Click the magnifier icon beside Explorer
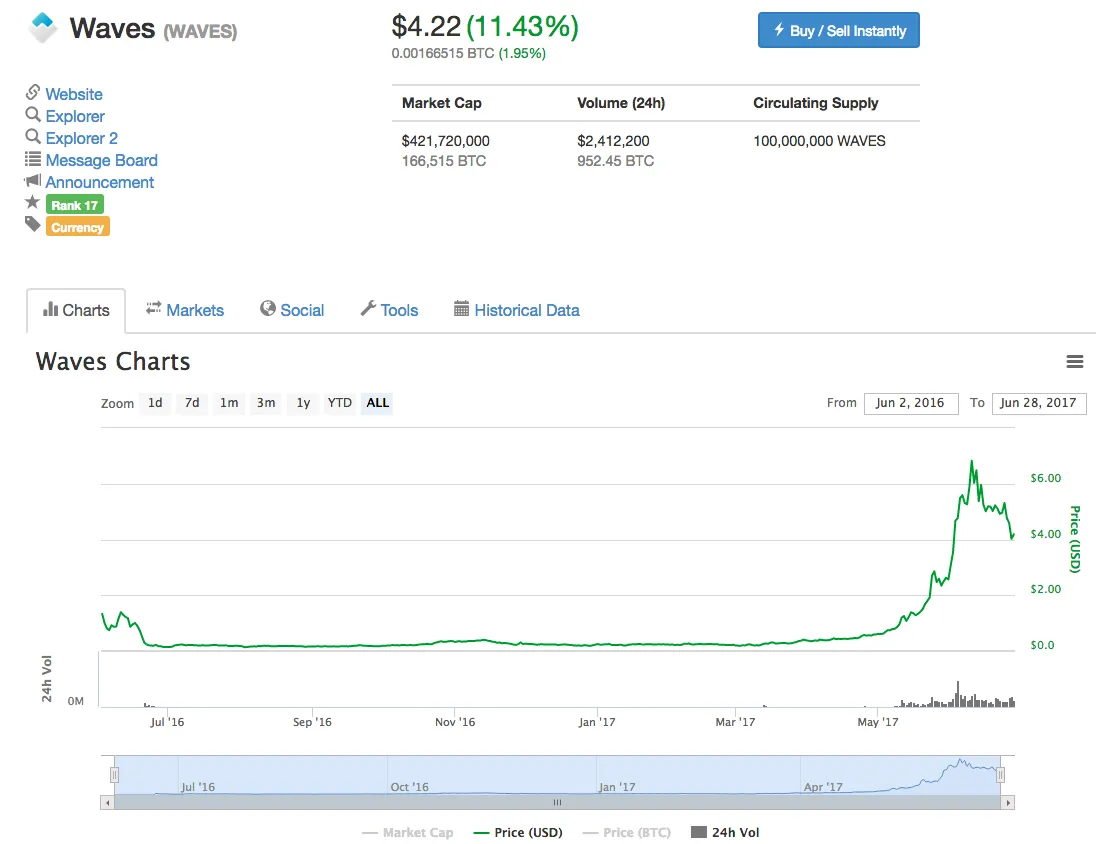This screenshot has width=1118, height=844. pyautogui.click(x=33, y=115)
